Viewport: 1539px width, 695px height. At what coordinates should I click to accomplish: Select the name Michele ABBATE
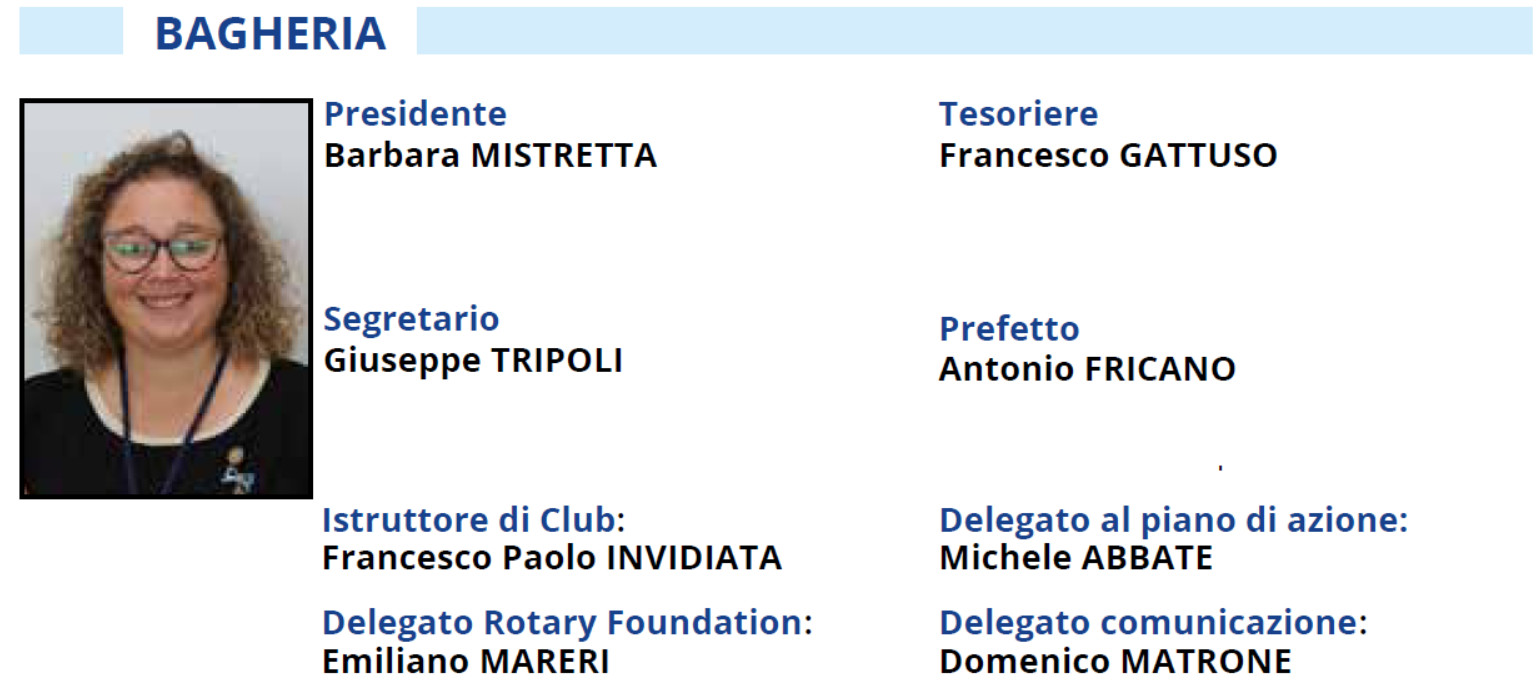point(1076,558)
